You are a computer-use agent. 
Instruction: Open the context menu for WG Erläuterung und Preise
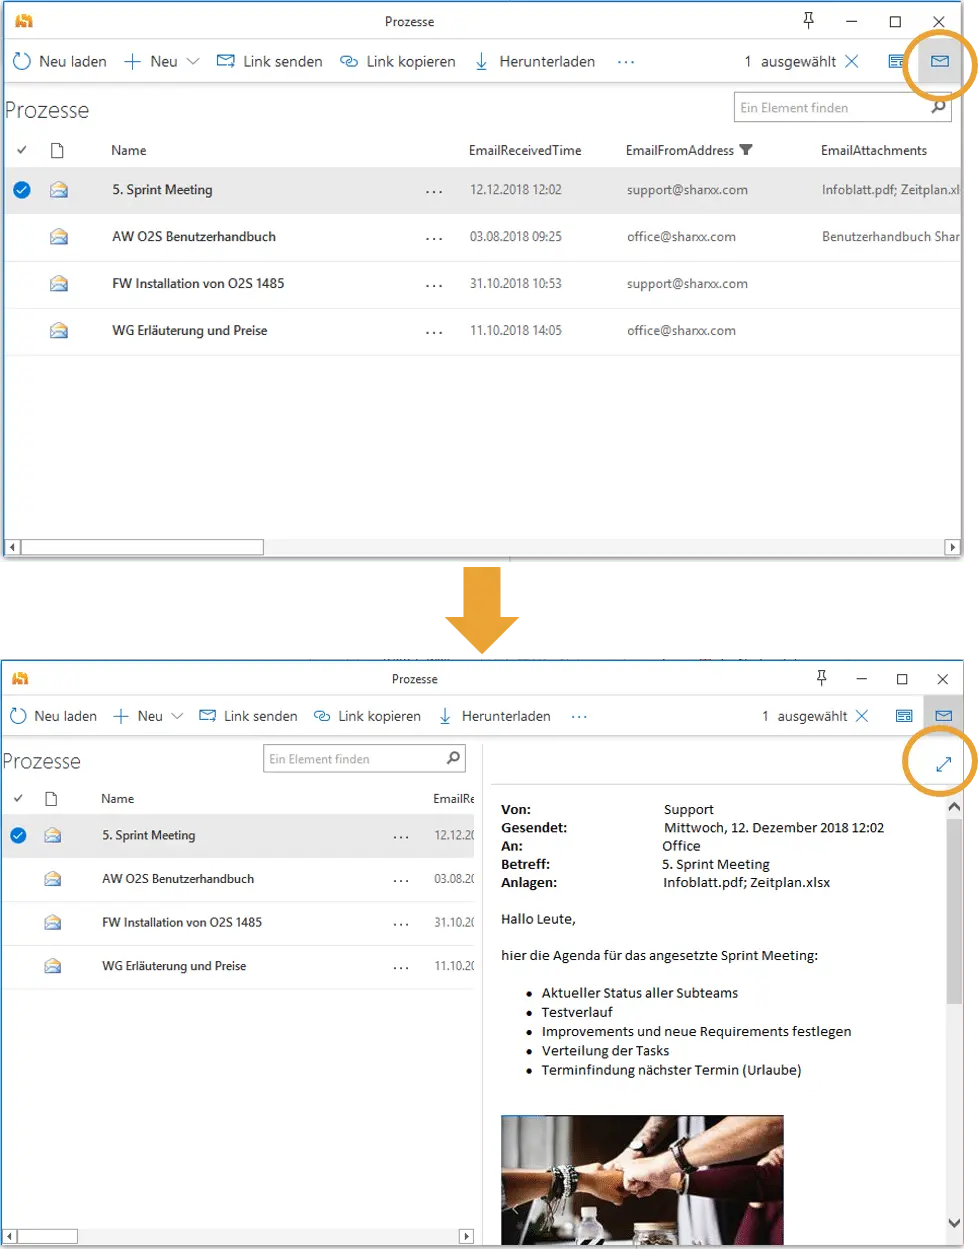click(435, 330)
